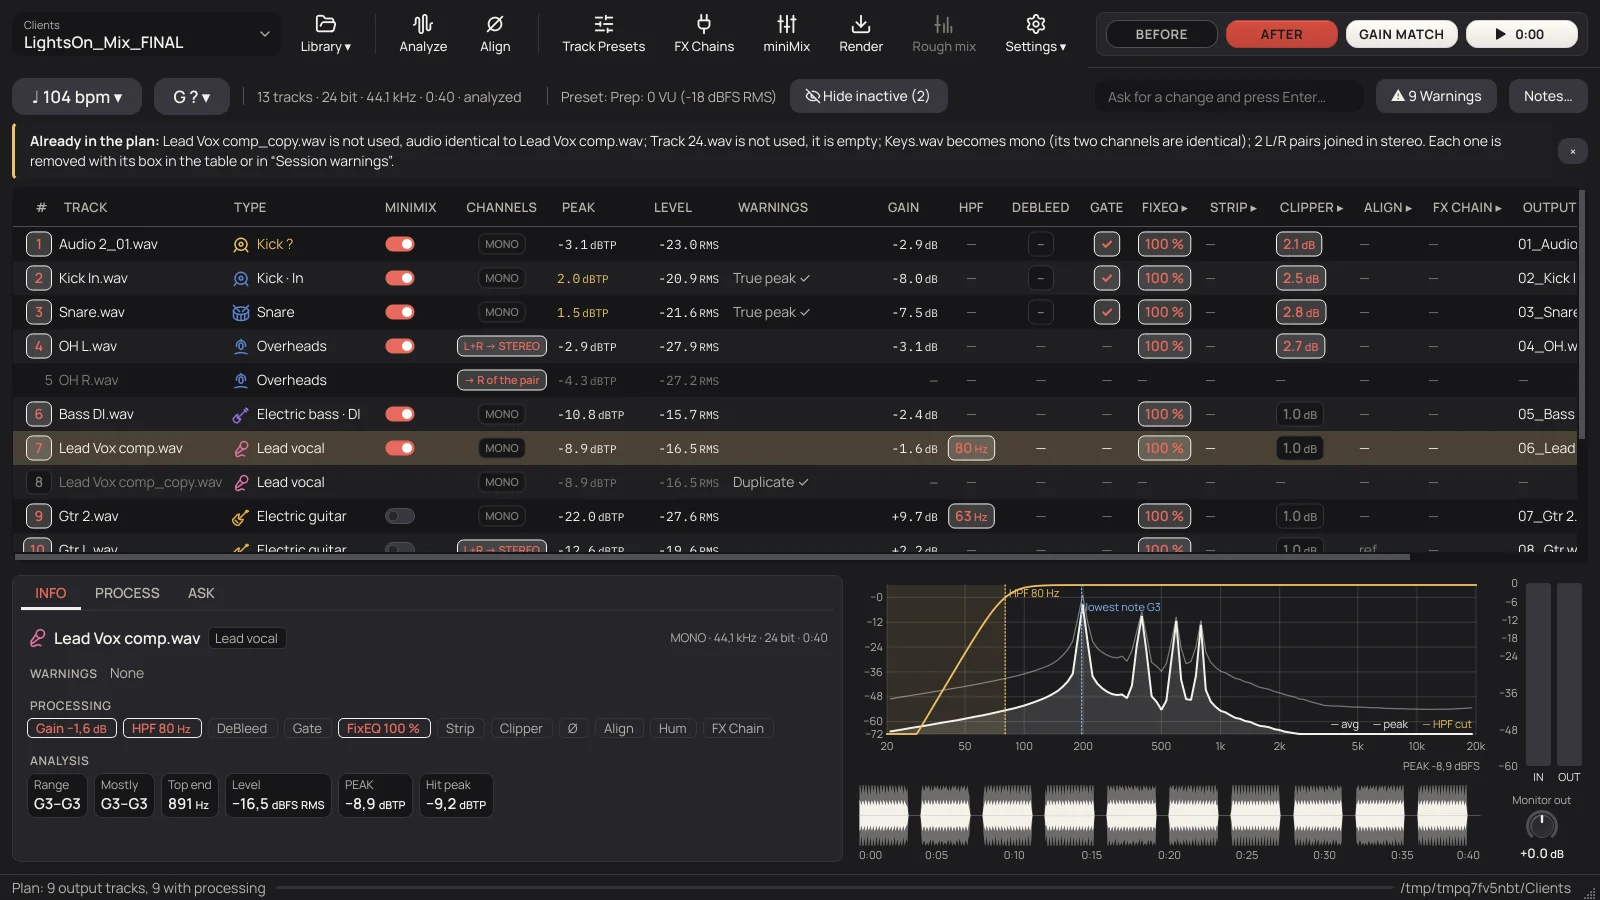
Task: Click the snare drum type icon for Snare.wav
Action: coord(241,313)
